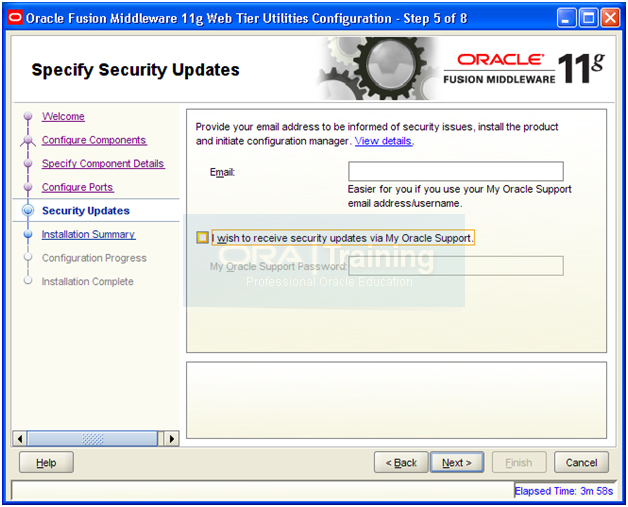The width and height of the screenshot is (628, 507).
Task: Maximize the configuration window
Action: tap(588, 18)
